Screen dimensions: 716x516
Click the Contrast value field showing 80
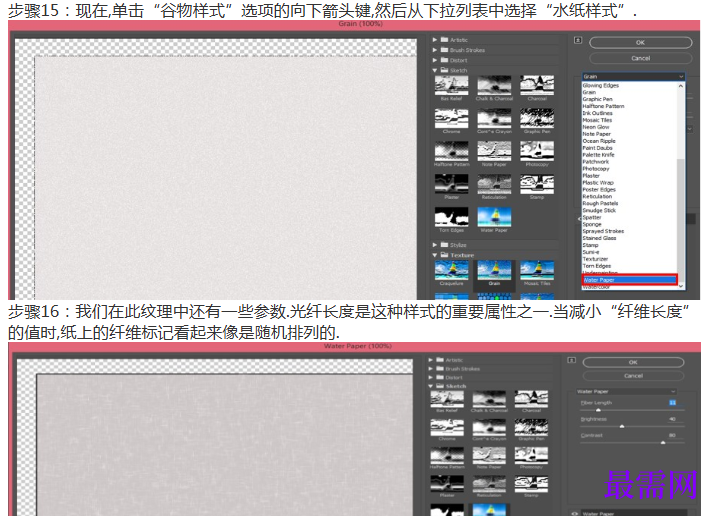tap(673, 435)
